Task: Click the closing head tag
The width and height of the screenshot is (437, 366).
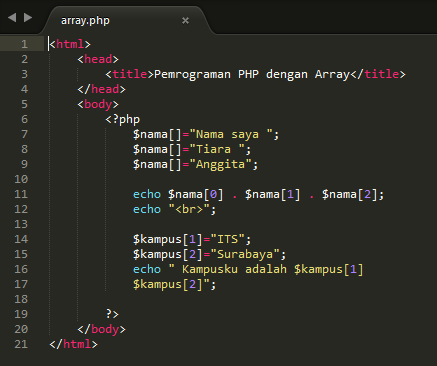Action: coord(101,89)
